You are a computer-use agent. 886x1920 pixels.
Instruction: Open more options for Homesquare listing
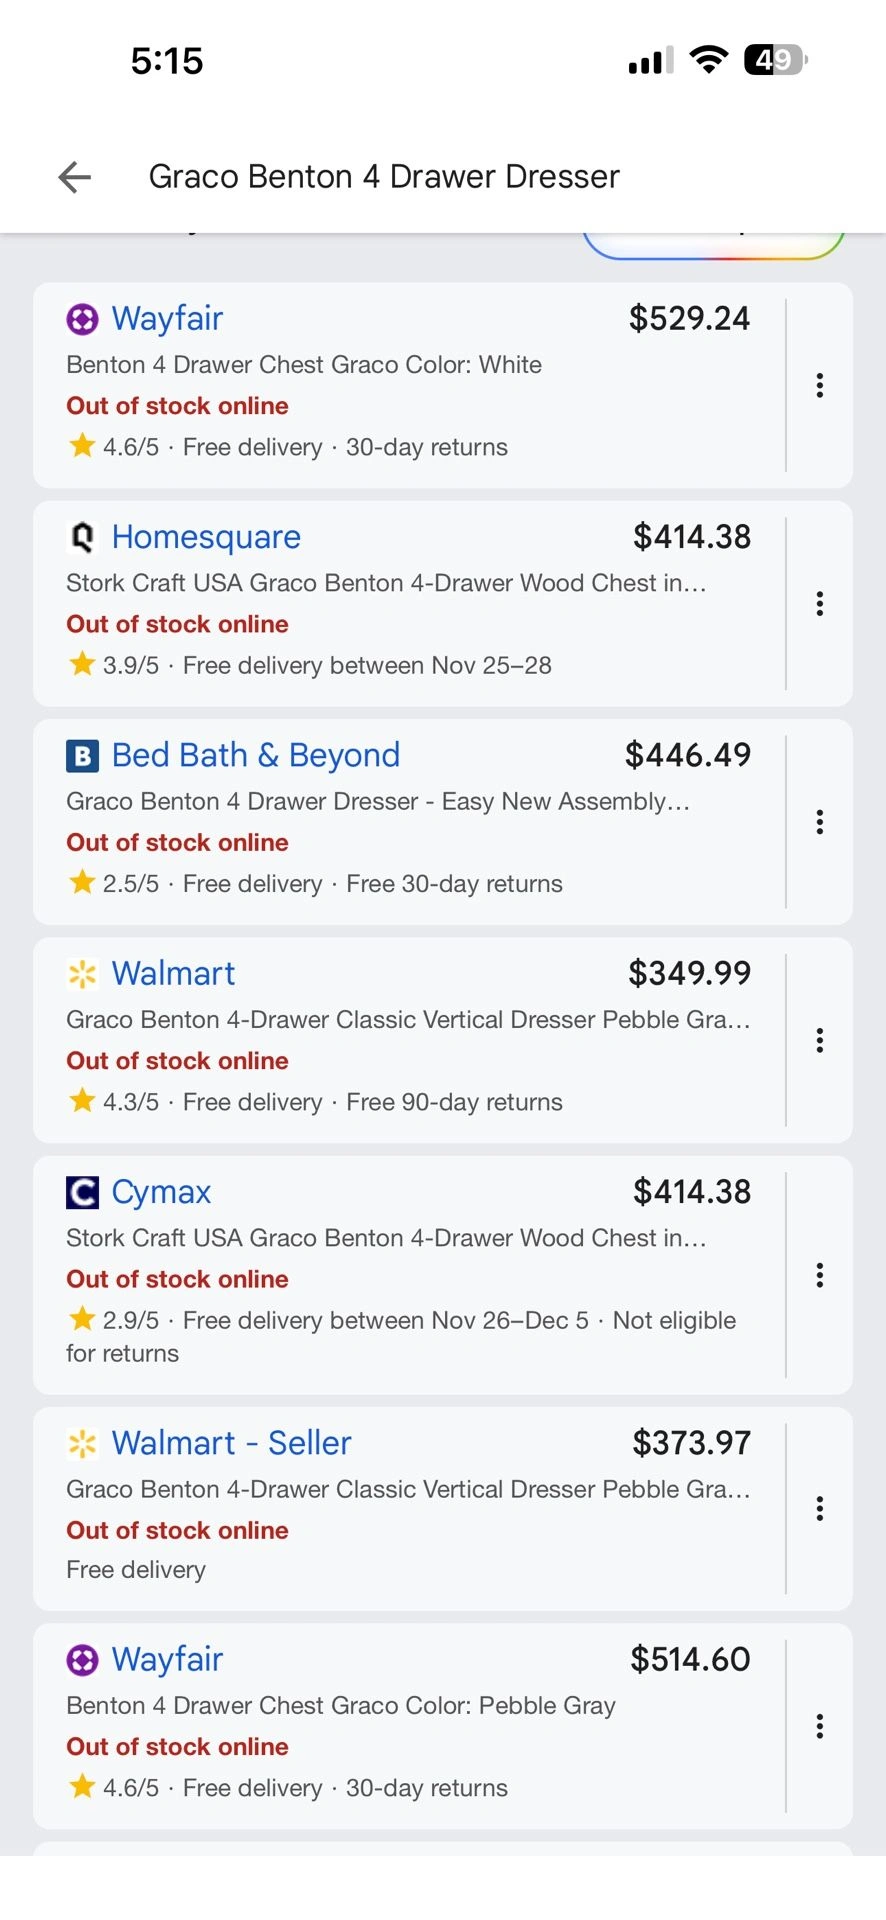[819, 604]
